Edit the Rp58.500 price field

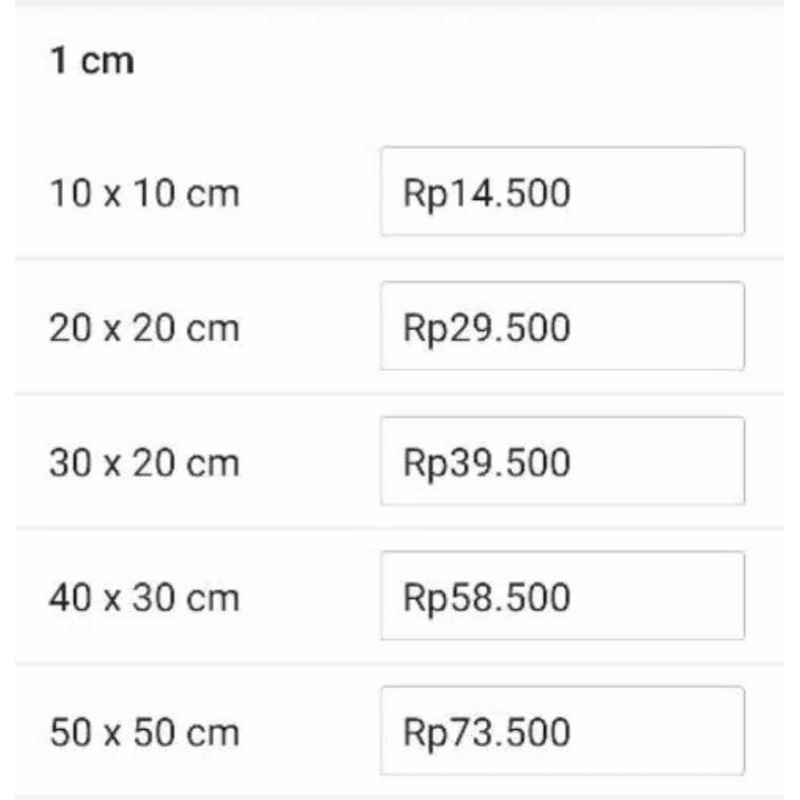click(562, 596)
